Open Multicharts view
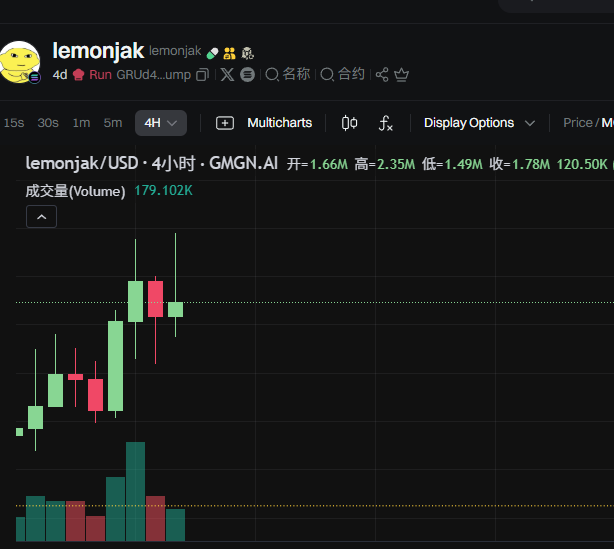The width and height of the screenshot is (614, 549). click(x=280, y=123)
